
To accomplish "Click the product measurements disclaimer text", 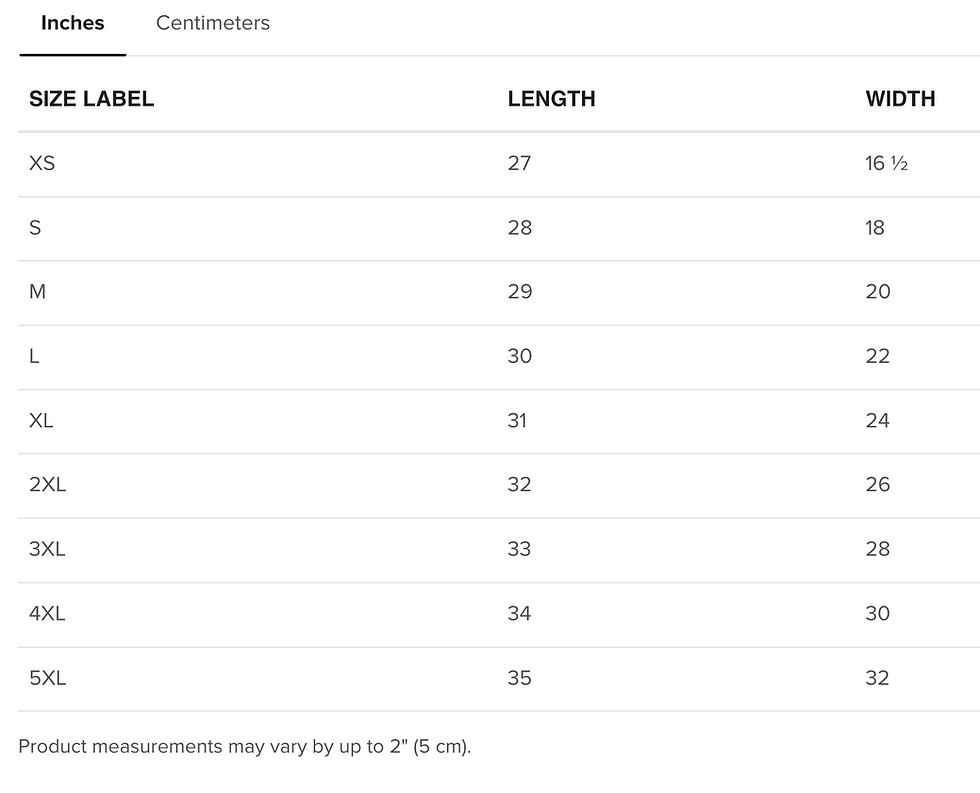I will click(244, 747).
